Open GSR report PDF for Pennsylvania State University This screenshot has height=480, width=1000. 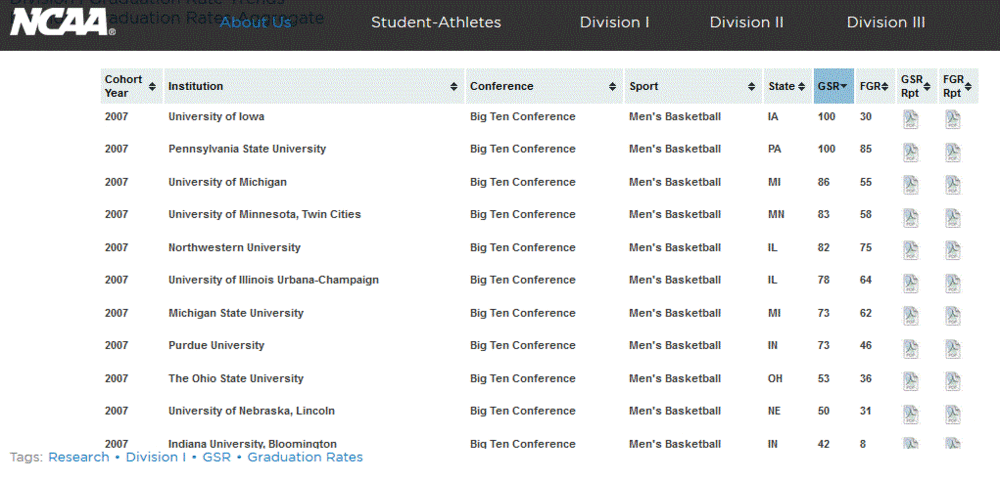click(x=911, y=152)
